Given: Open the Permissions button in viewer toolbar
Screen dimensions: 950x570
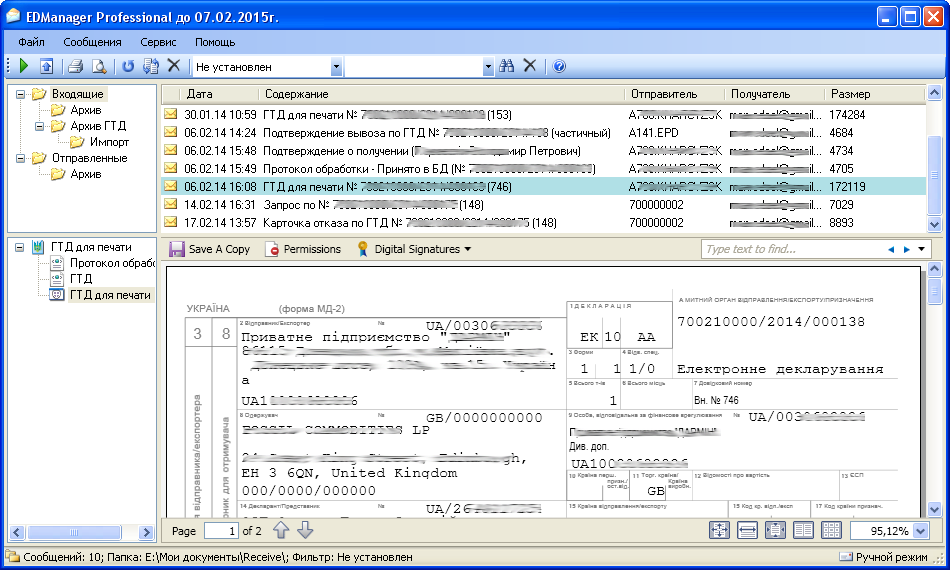Looking at the screenshot, I should (x=303, y=249).
